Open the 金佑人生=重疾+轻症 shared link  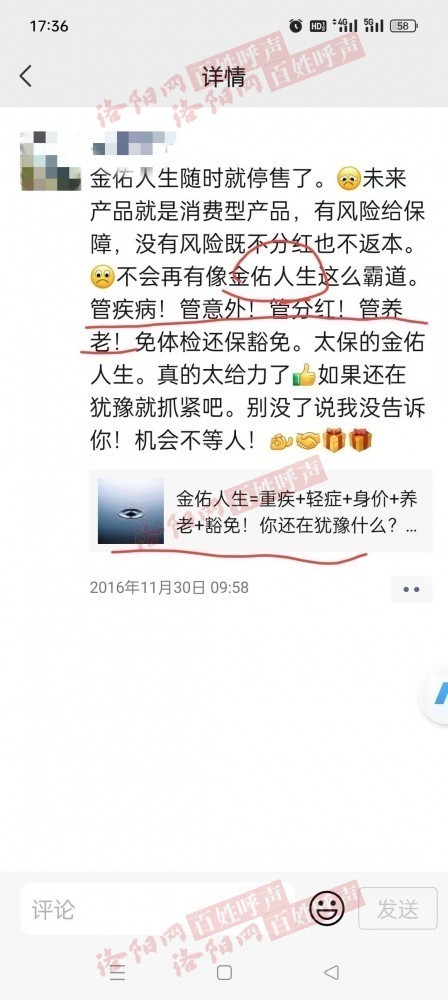261,511
